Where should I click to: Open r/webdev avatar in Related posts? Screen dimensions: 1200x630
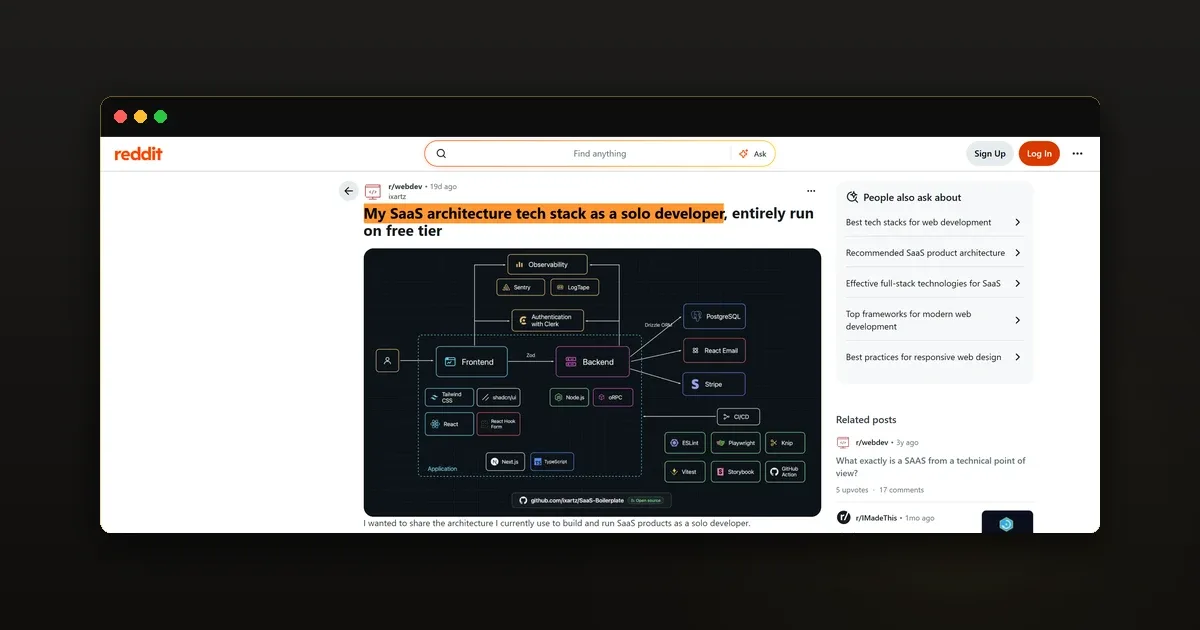pos(843,442)
